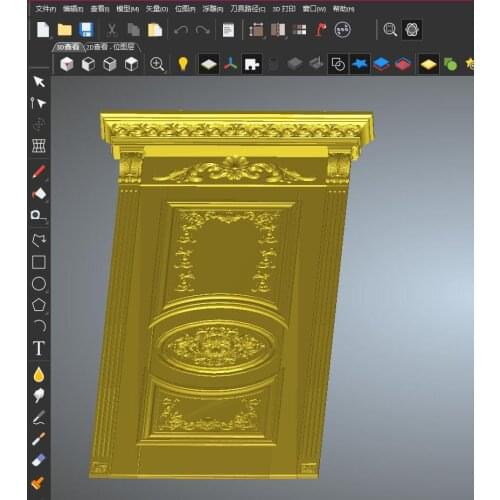The height and width of the screenshot is (500, 500).
Task: Select the knife carve sculpting tool
Action: tap(39, 417)
